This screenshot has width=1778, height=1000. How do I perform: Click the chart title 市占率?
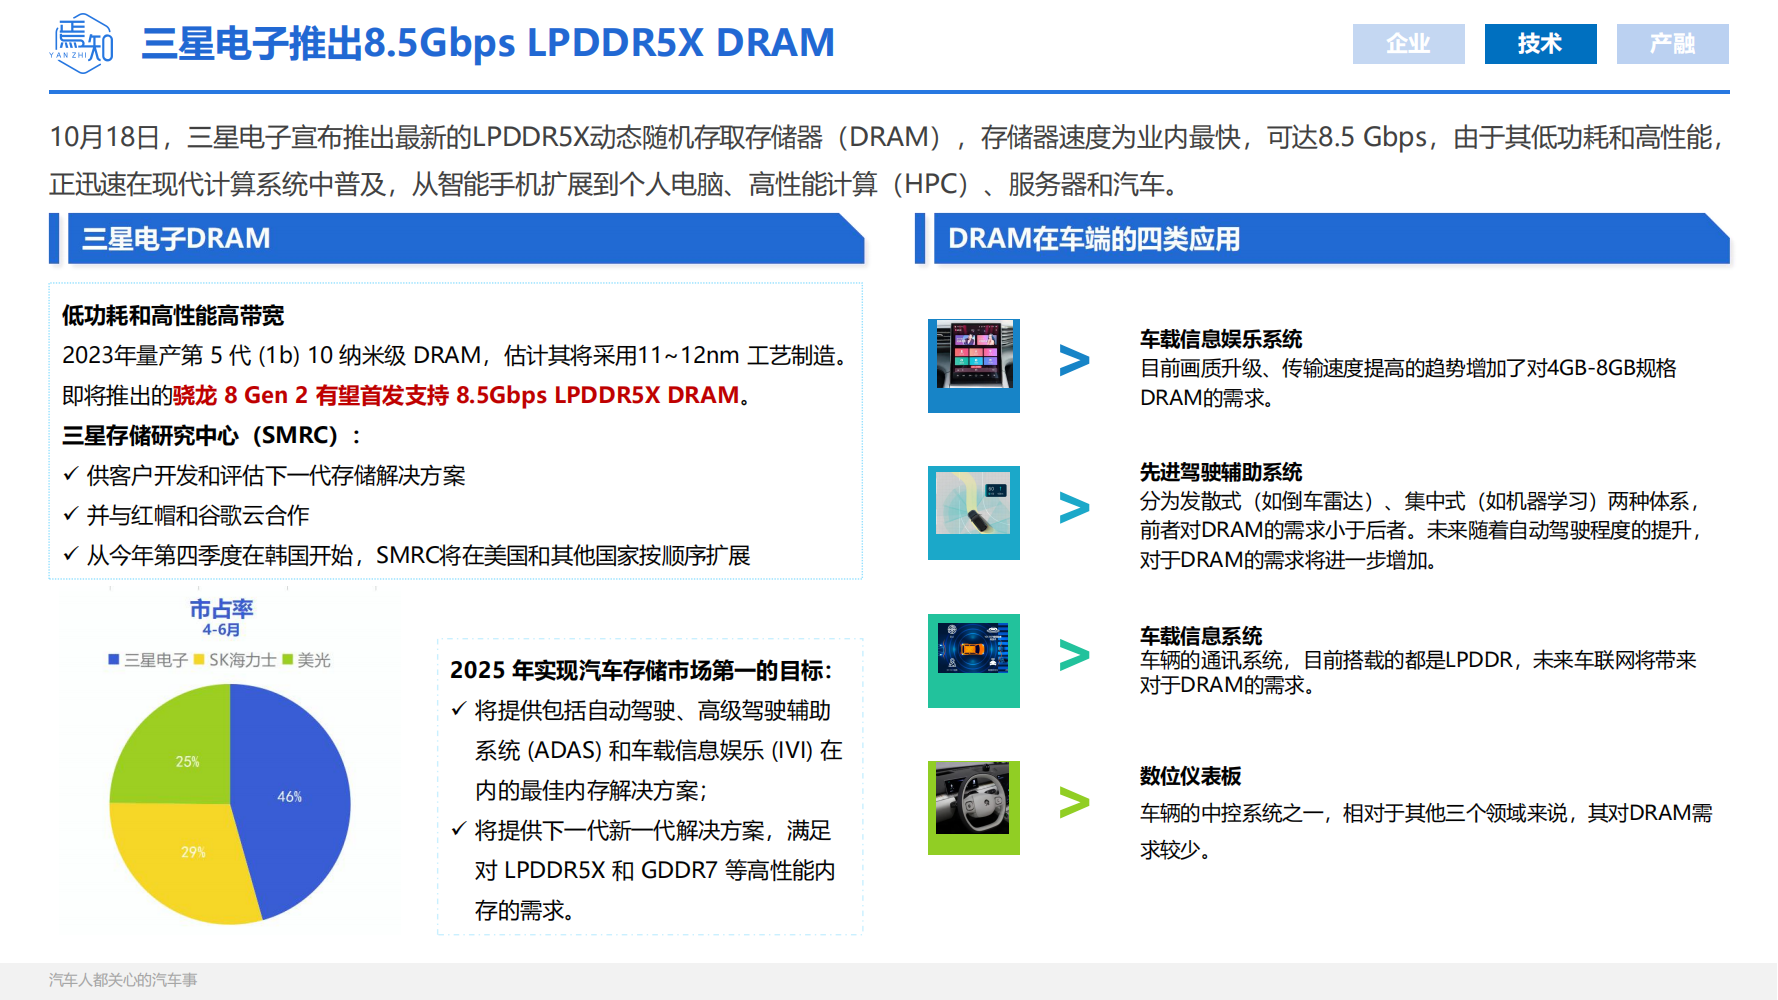(x=221, y=608)
